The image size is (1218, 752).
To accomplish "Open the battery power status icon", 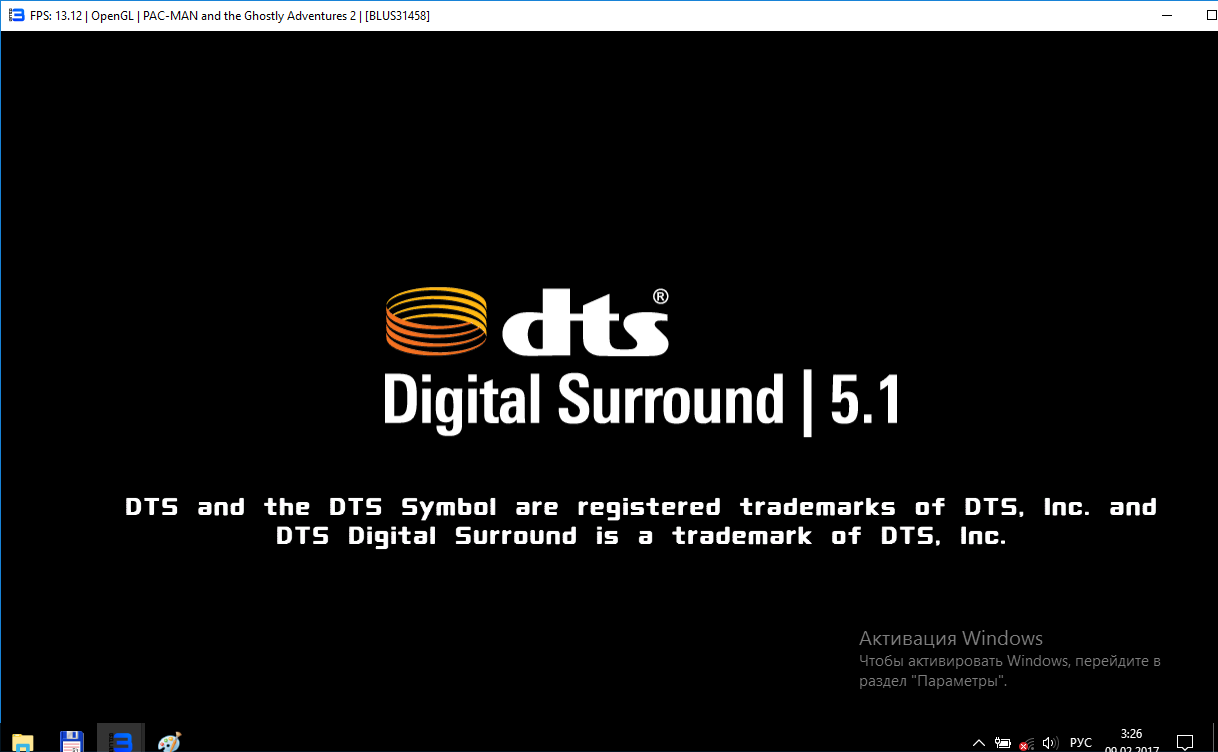I will [x=1002, y=743].
